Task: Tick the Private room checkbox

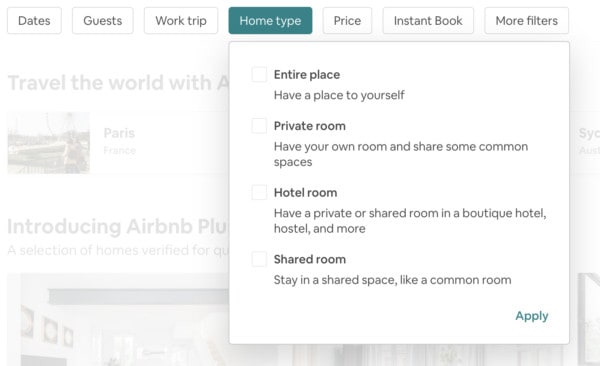Action: [x=259, y=126]
